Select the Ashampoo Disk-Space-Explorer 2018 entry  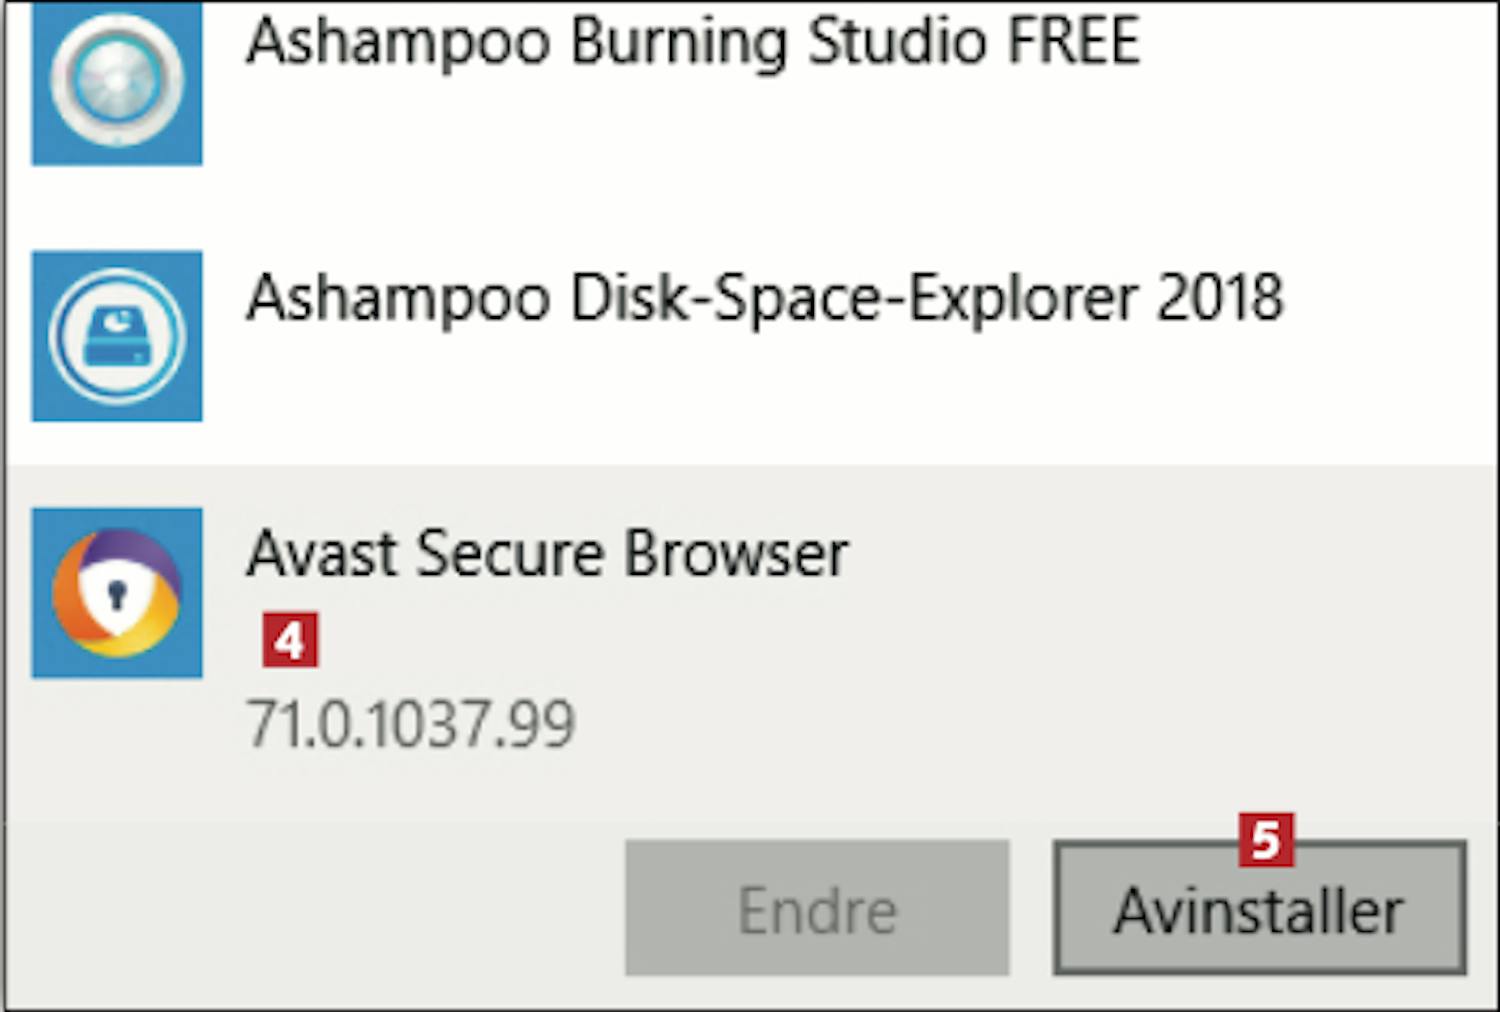[750, 336]
